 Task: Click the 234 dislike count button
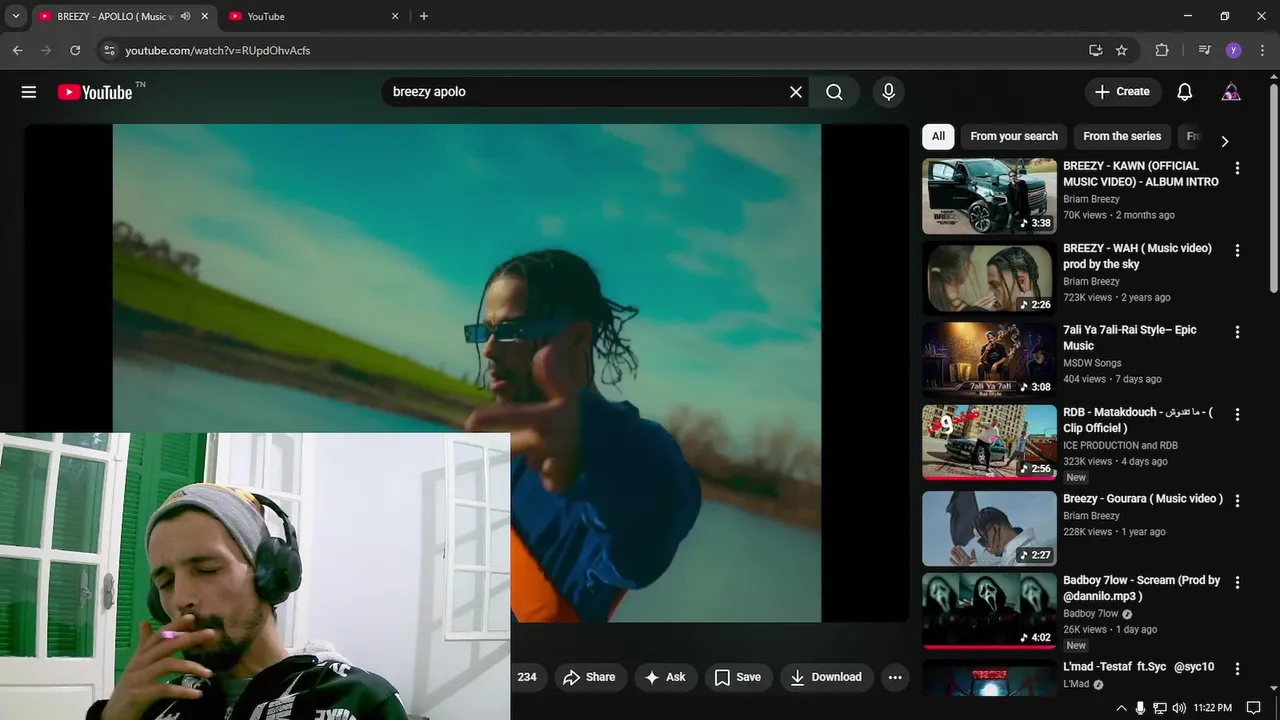coord(527,677)
